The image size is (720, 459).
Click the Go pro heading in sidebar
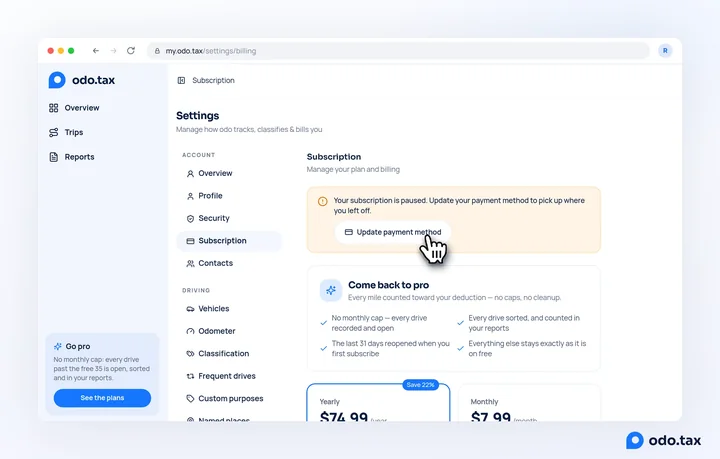(78, 347)
